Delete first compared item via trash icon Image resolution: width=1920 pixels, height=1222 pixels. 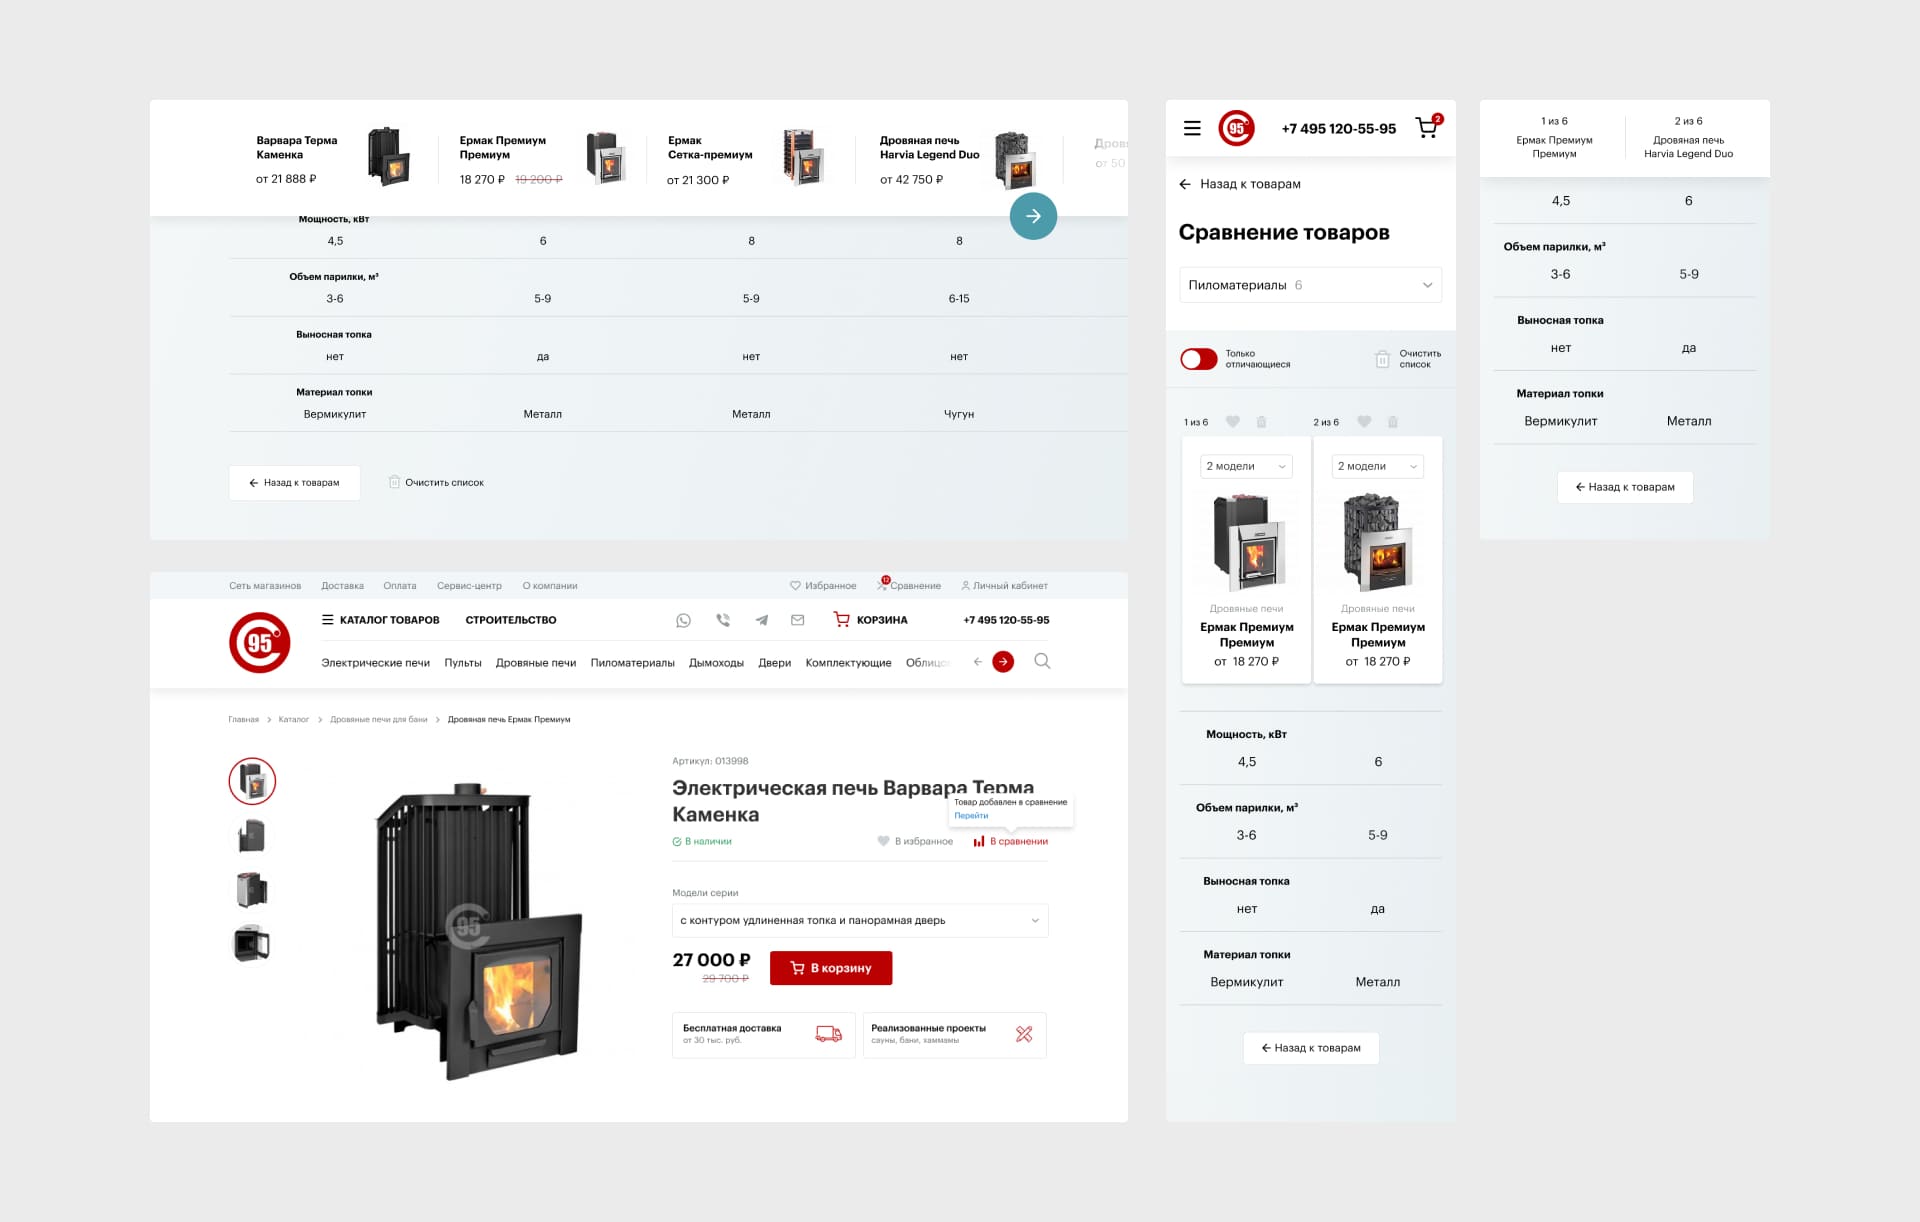pyautogui.click(x=1261, y=422)
